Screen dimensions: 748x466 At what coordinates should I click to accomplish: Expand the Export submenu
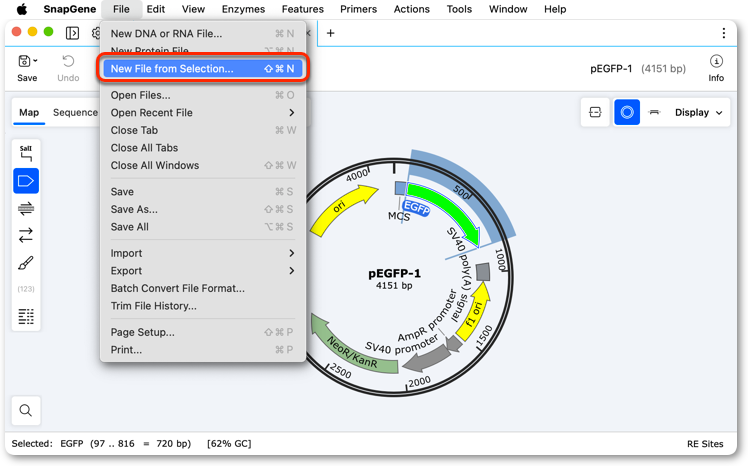pyautogui.click(x=203, y=271)
